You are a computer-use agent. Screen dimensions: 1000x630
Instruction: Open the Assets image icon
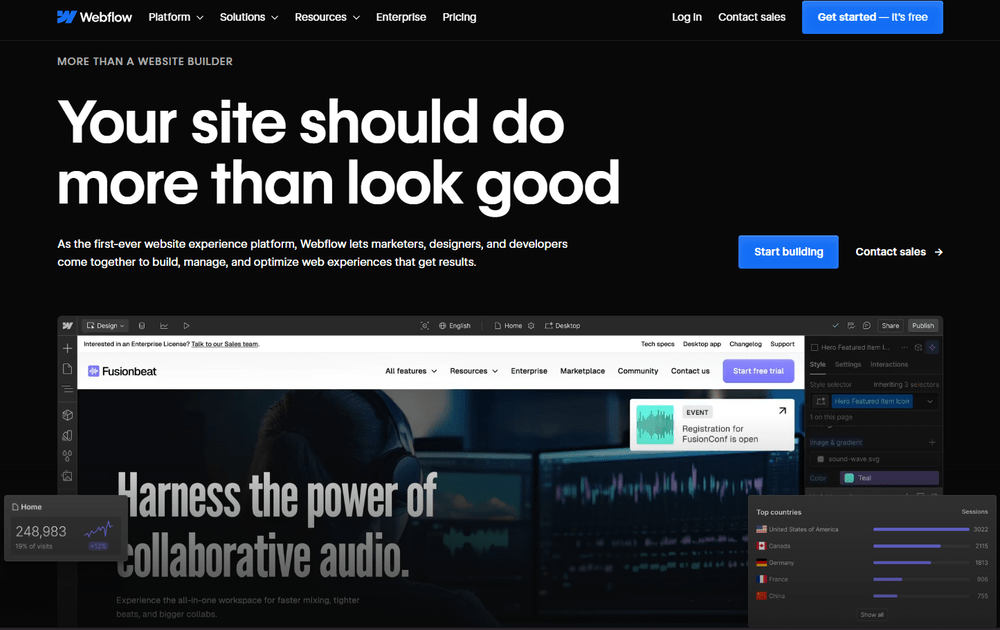point(67,476)
